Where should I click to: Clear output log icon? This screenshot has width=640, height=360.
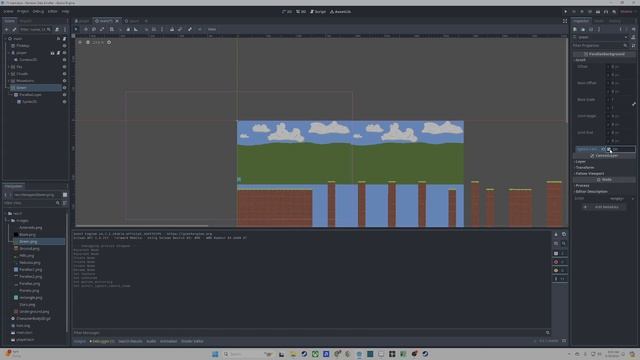click(x=556, y=234)
